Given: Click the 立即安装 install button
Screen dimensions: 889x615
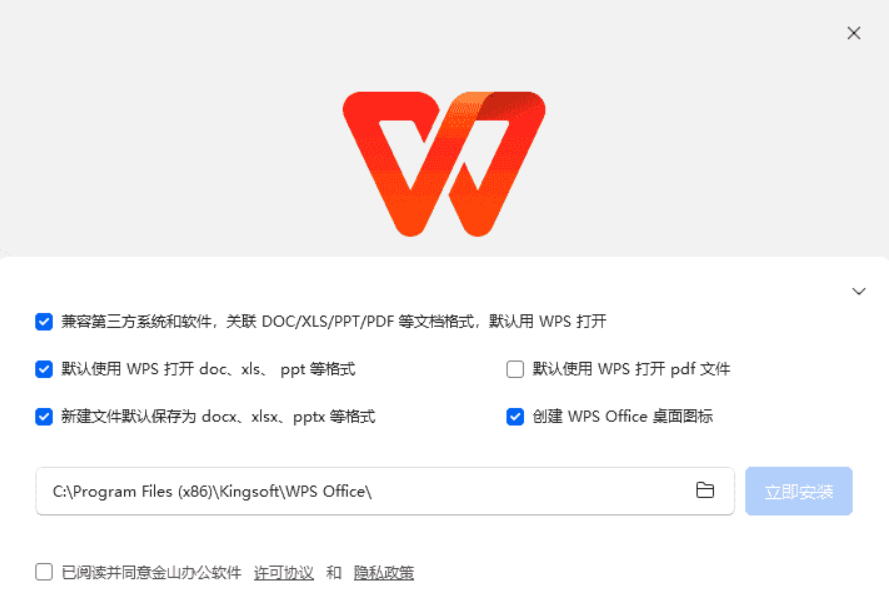Looking at the screenshot, I should [798, 491].
